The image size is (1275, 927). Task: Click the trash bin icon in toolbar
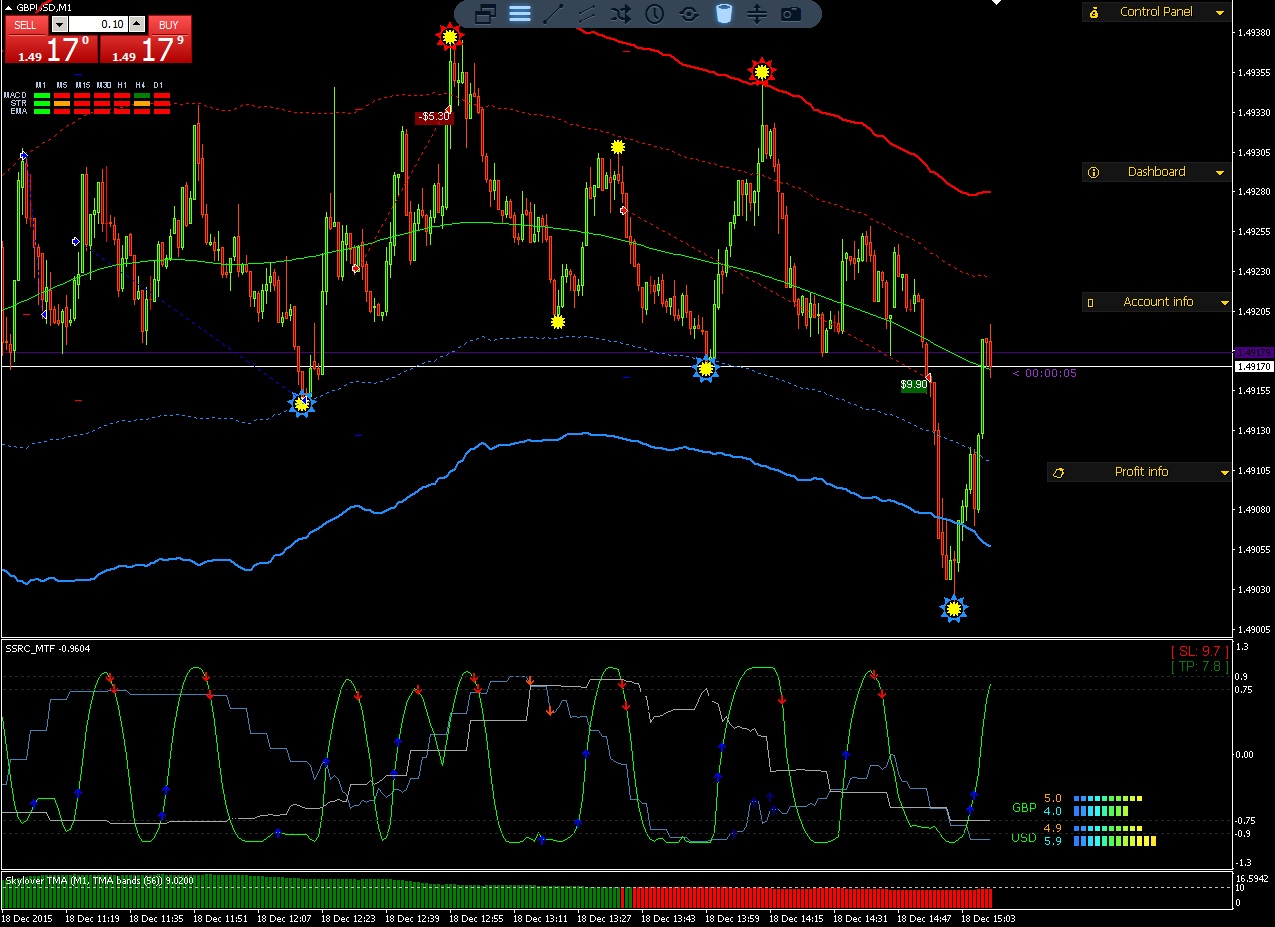[723, 13]
